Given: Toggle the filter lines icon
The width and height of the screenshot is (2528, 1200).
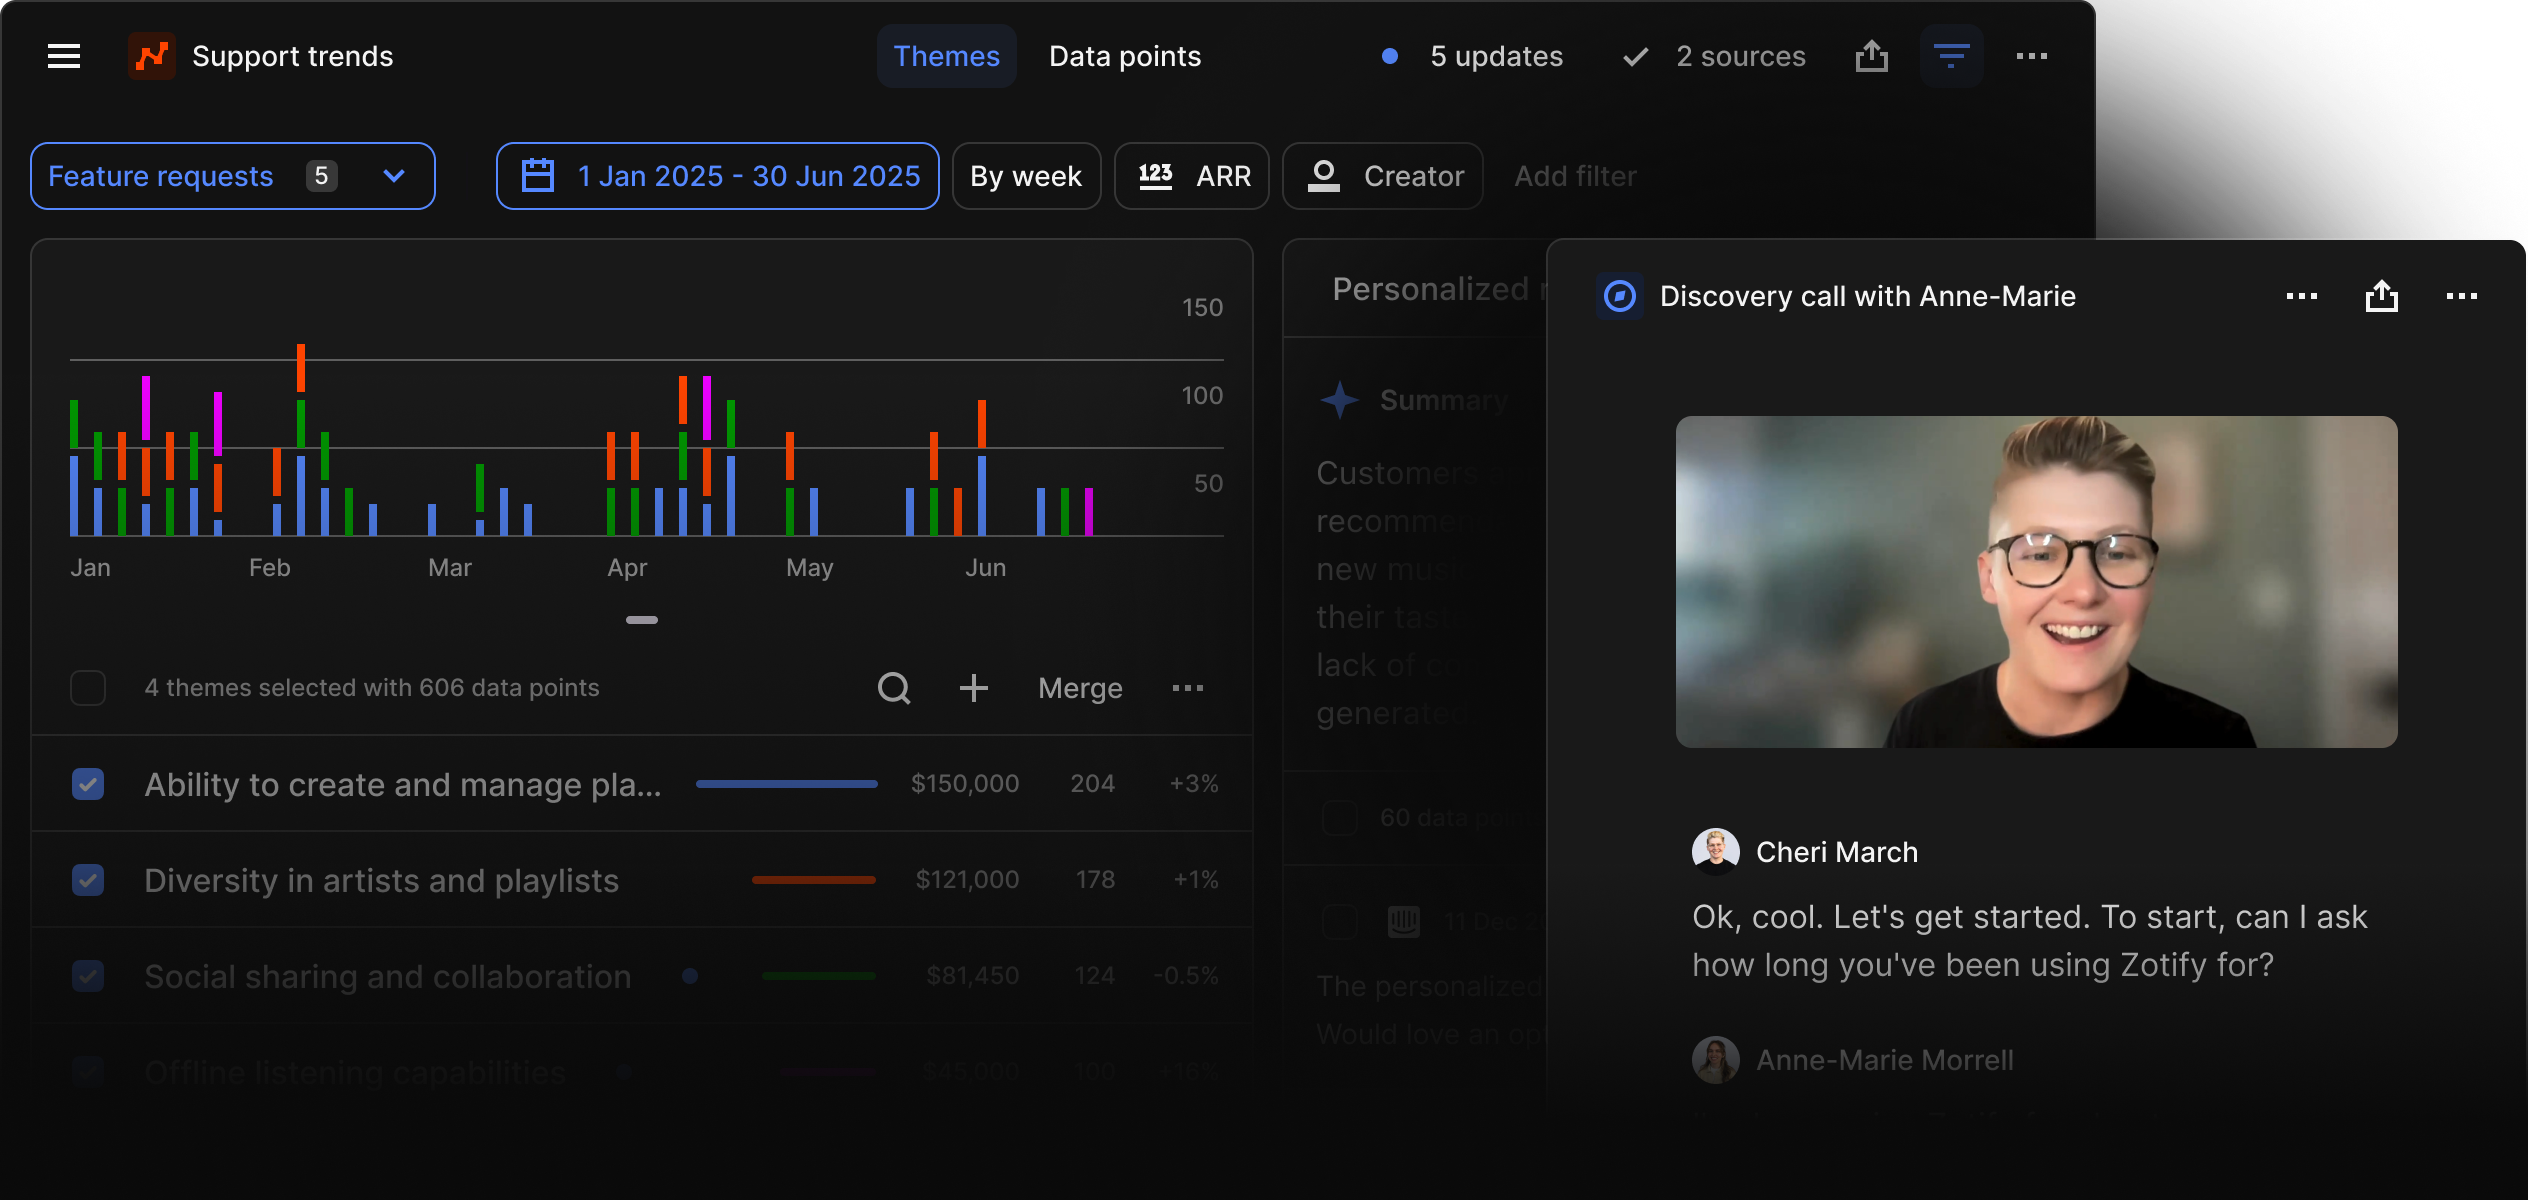Looking at the screenshot, I should point(1951,56).
